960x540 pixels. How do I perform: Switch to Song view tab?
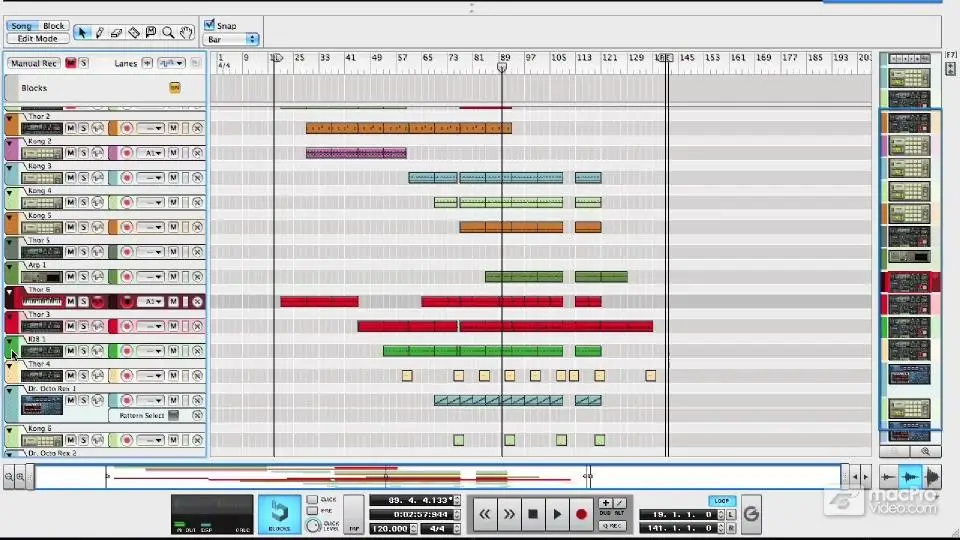coord(21,26)
